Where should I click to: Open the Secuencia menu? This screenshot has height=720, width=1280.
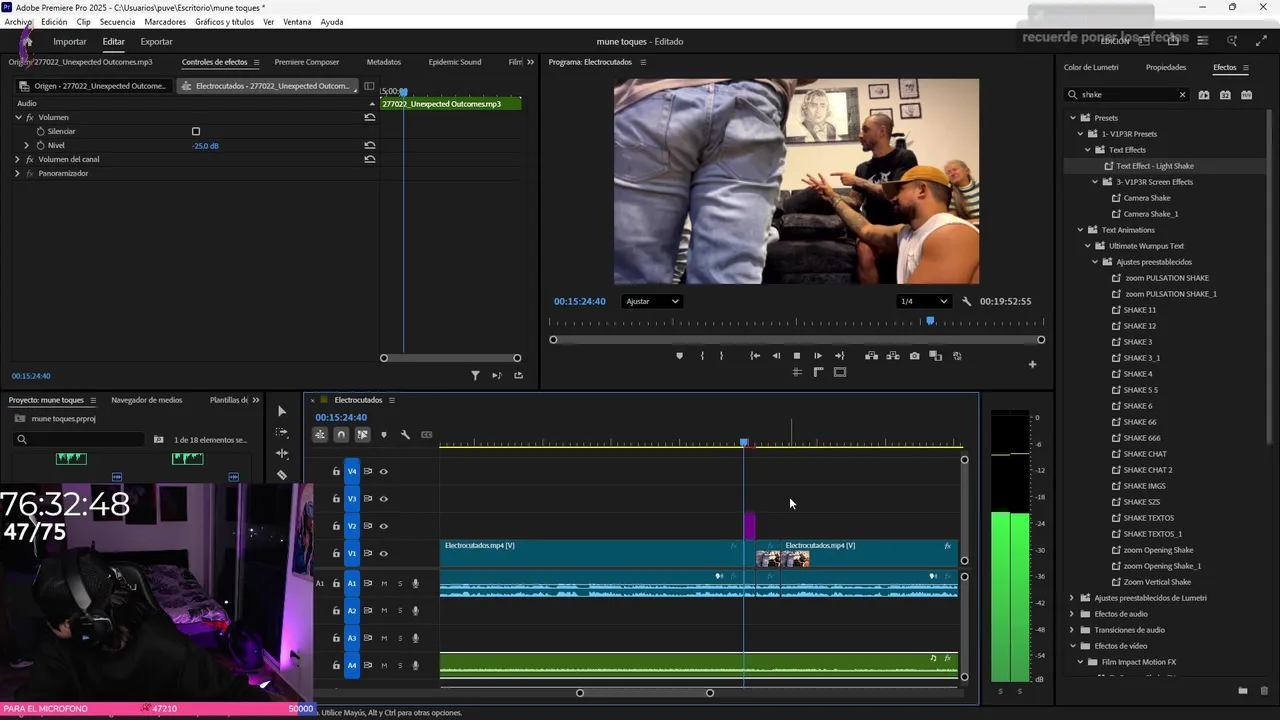(x=117, y=22)
